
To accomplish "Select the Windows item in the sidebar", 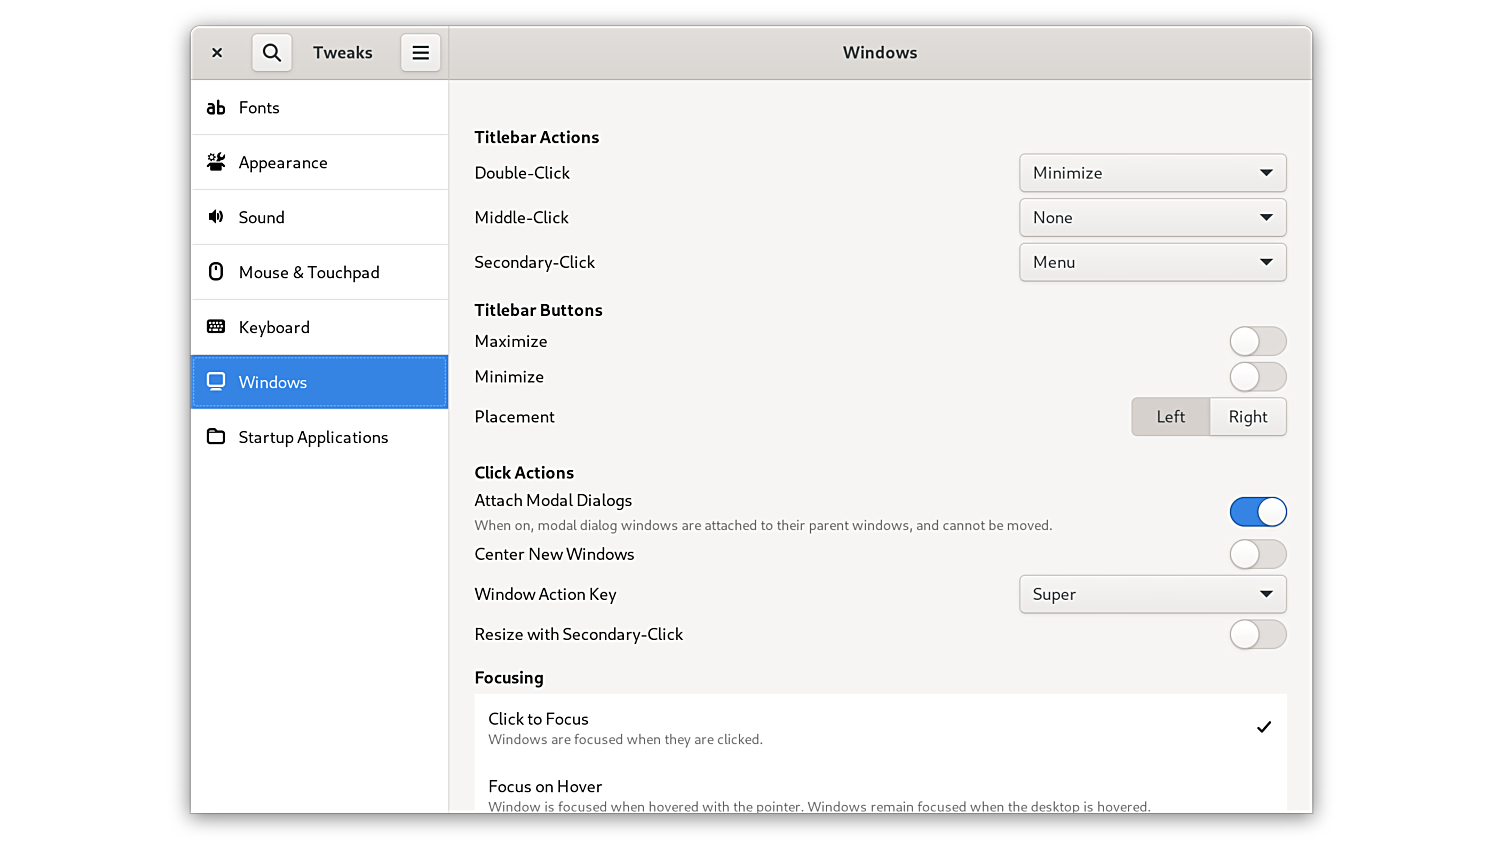I will click(x=319, y=382).
